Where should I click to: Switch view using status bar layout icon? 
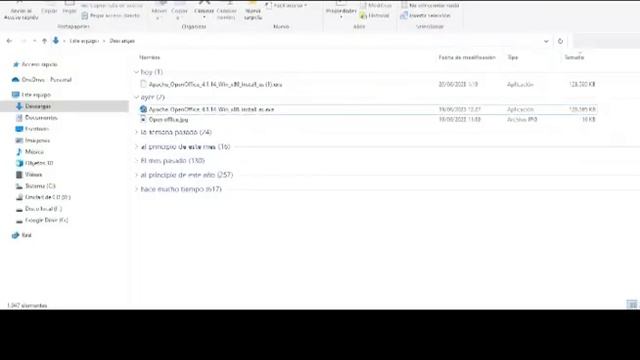[631, 304]
